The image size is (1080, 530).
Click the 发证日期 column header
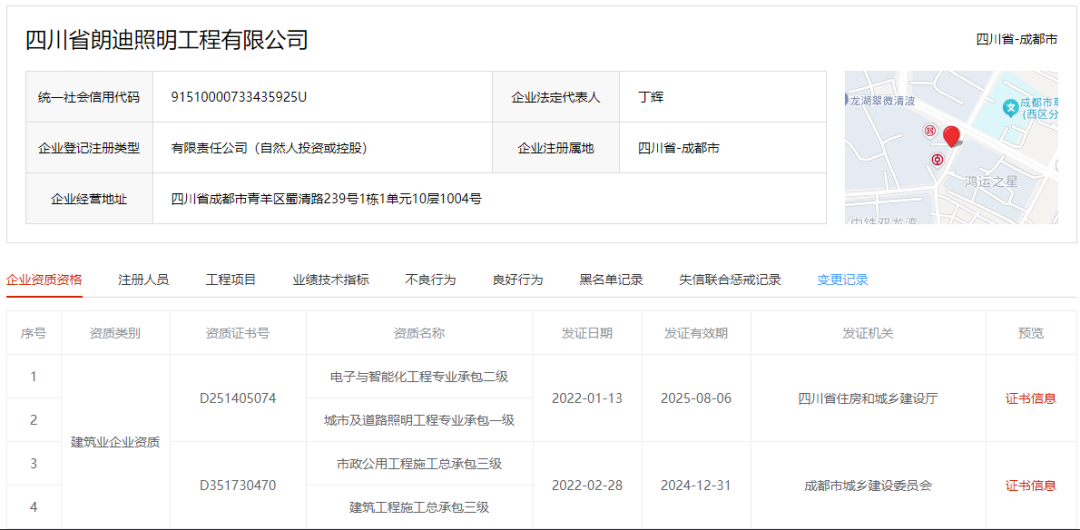click(x=587, y=333)
